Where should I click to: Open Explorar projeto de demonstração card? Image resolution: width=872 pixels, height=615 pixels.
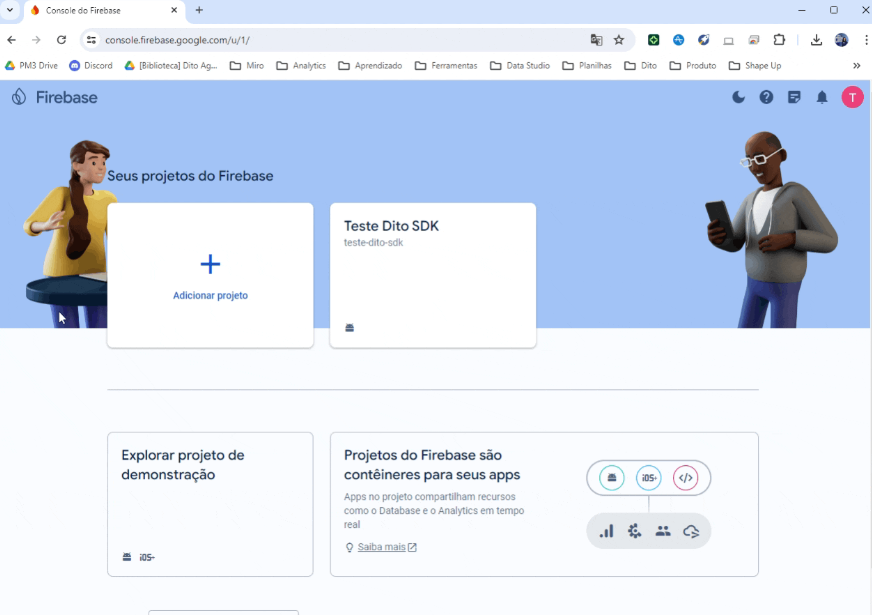coord(210,504)
